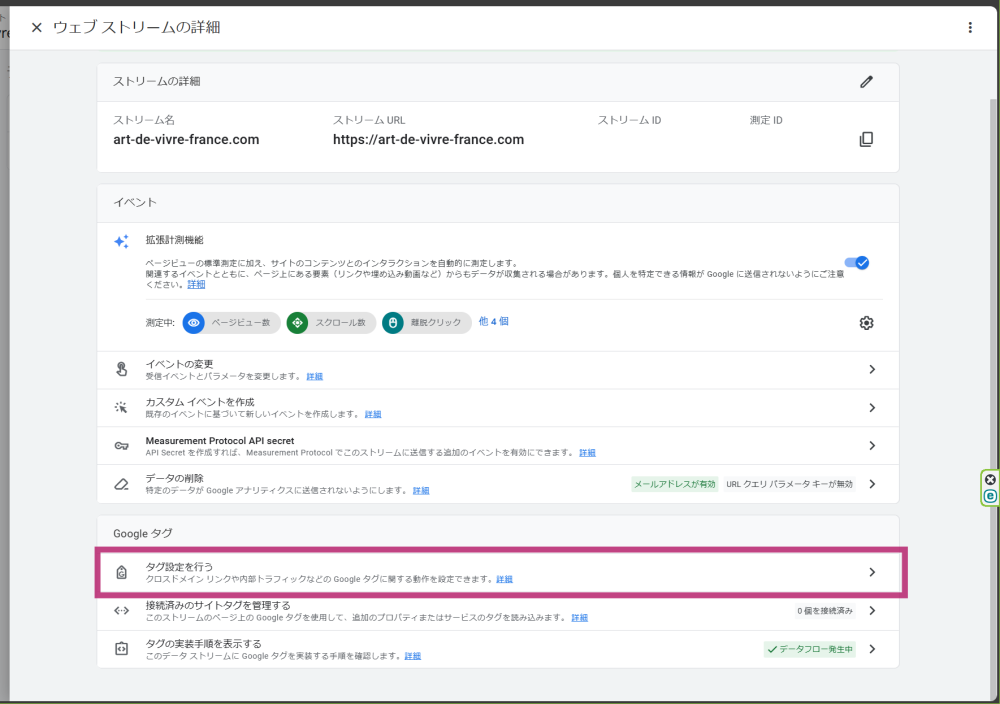The height and width of the screenshot is (704, 1000).
Task: Click the スクロール数 measurement chip label
Action: coord(341,323)
